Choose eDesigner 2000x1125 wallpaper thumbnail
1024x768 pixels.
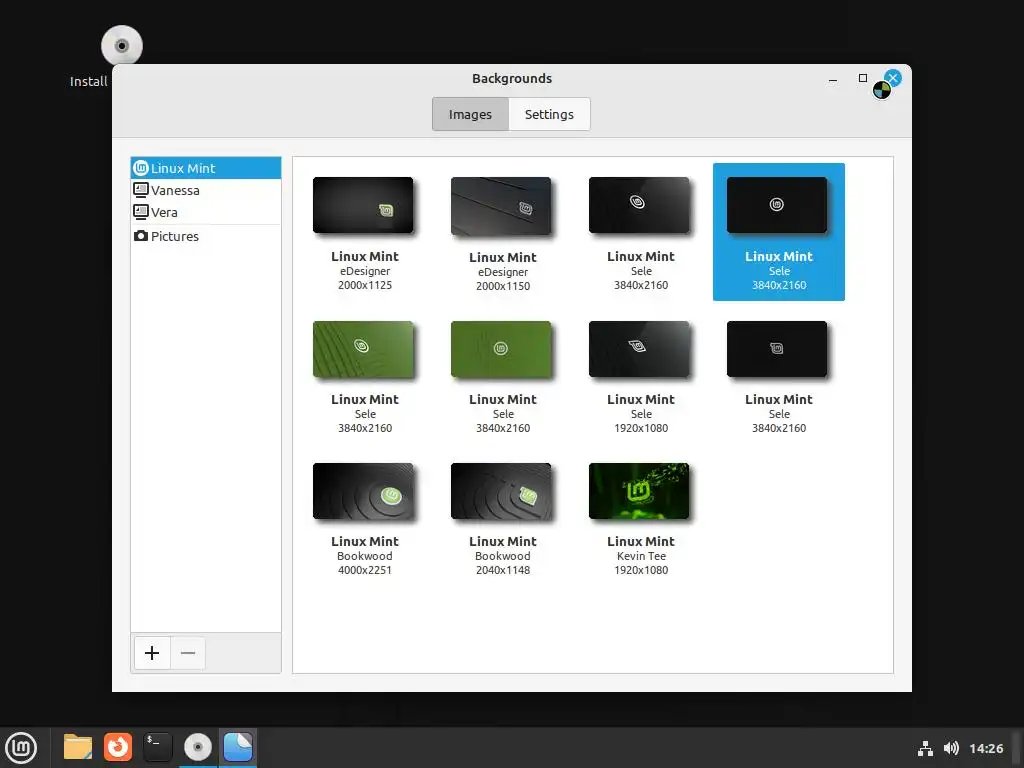click(x=363, y=205)
